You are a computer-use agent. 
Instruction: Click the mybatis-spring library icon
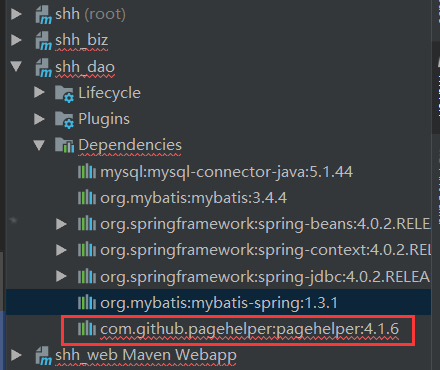(87, 303)
